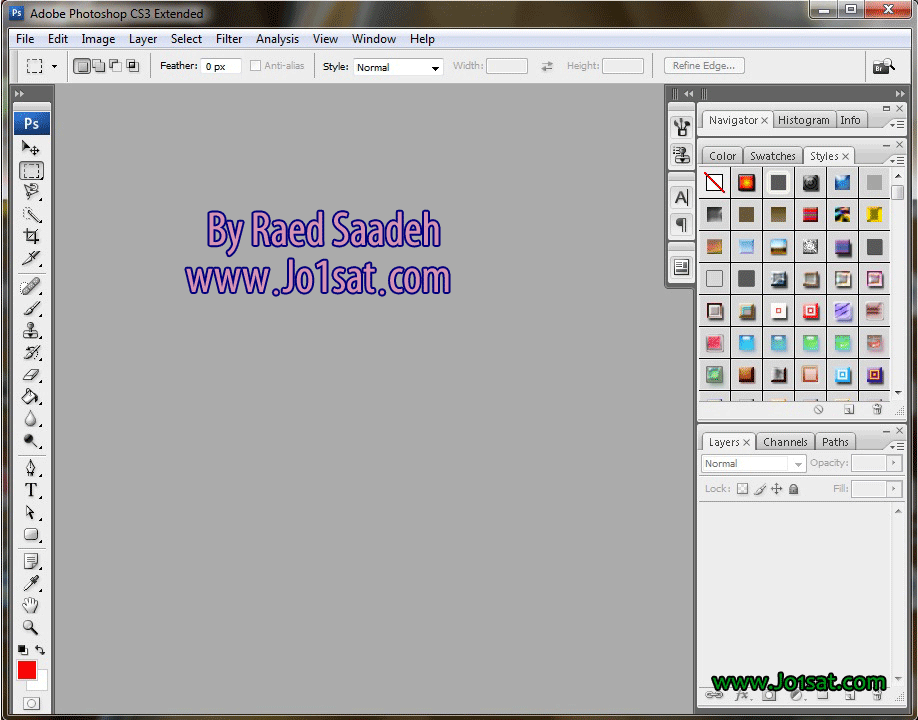
Task: Open the Filter menu
Action: tap(229, 39)
